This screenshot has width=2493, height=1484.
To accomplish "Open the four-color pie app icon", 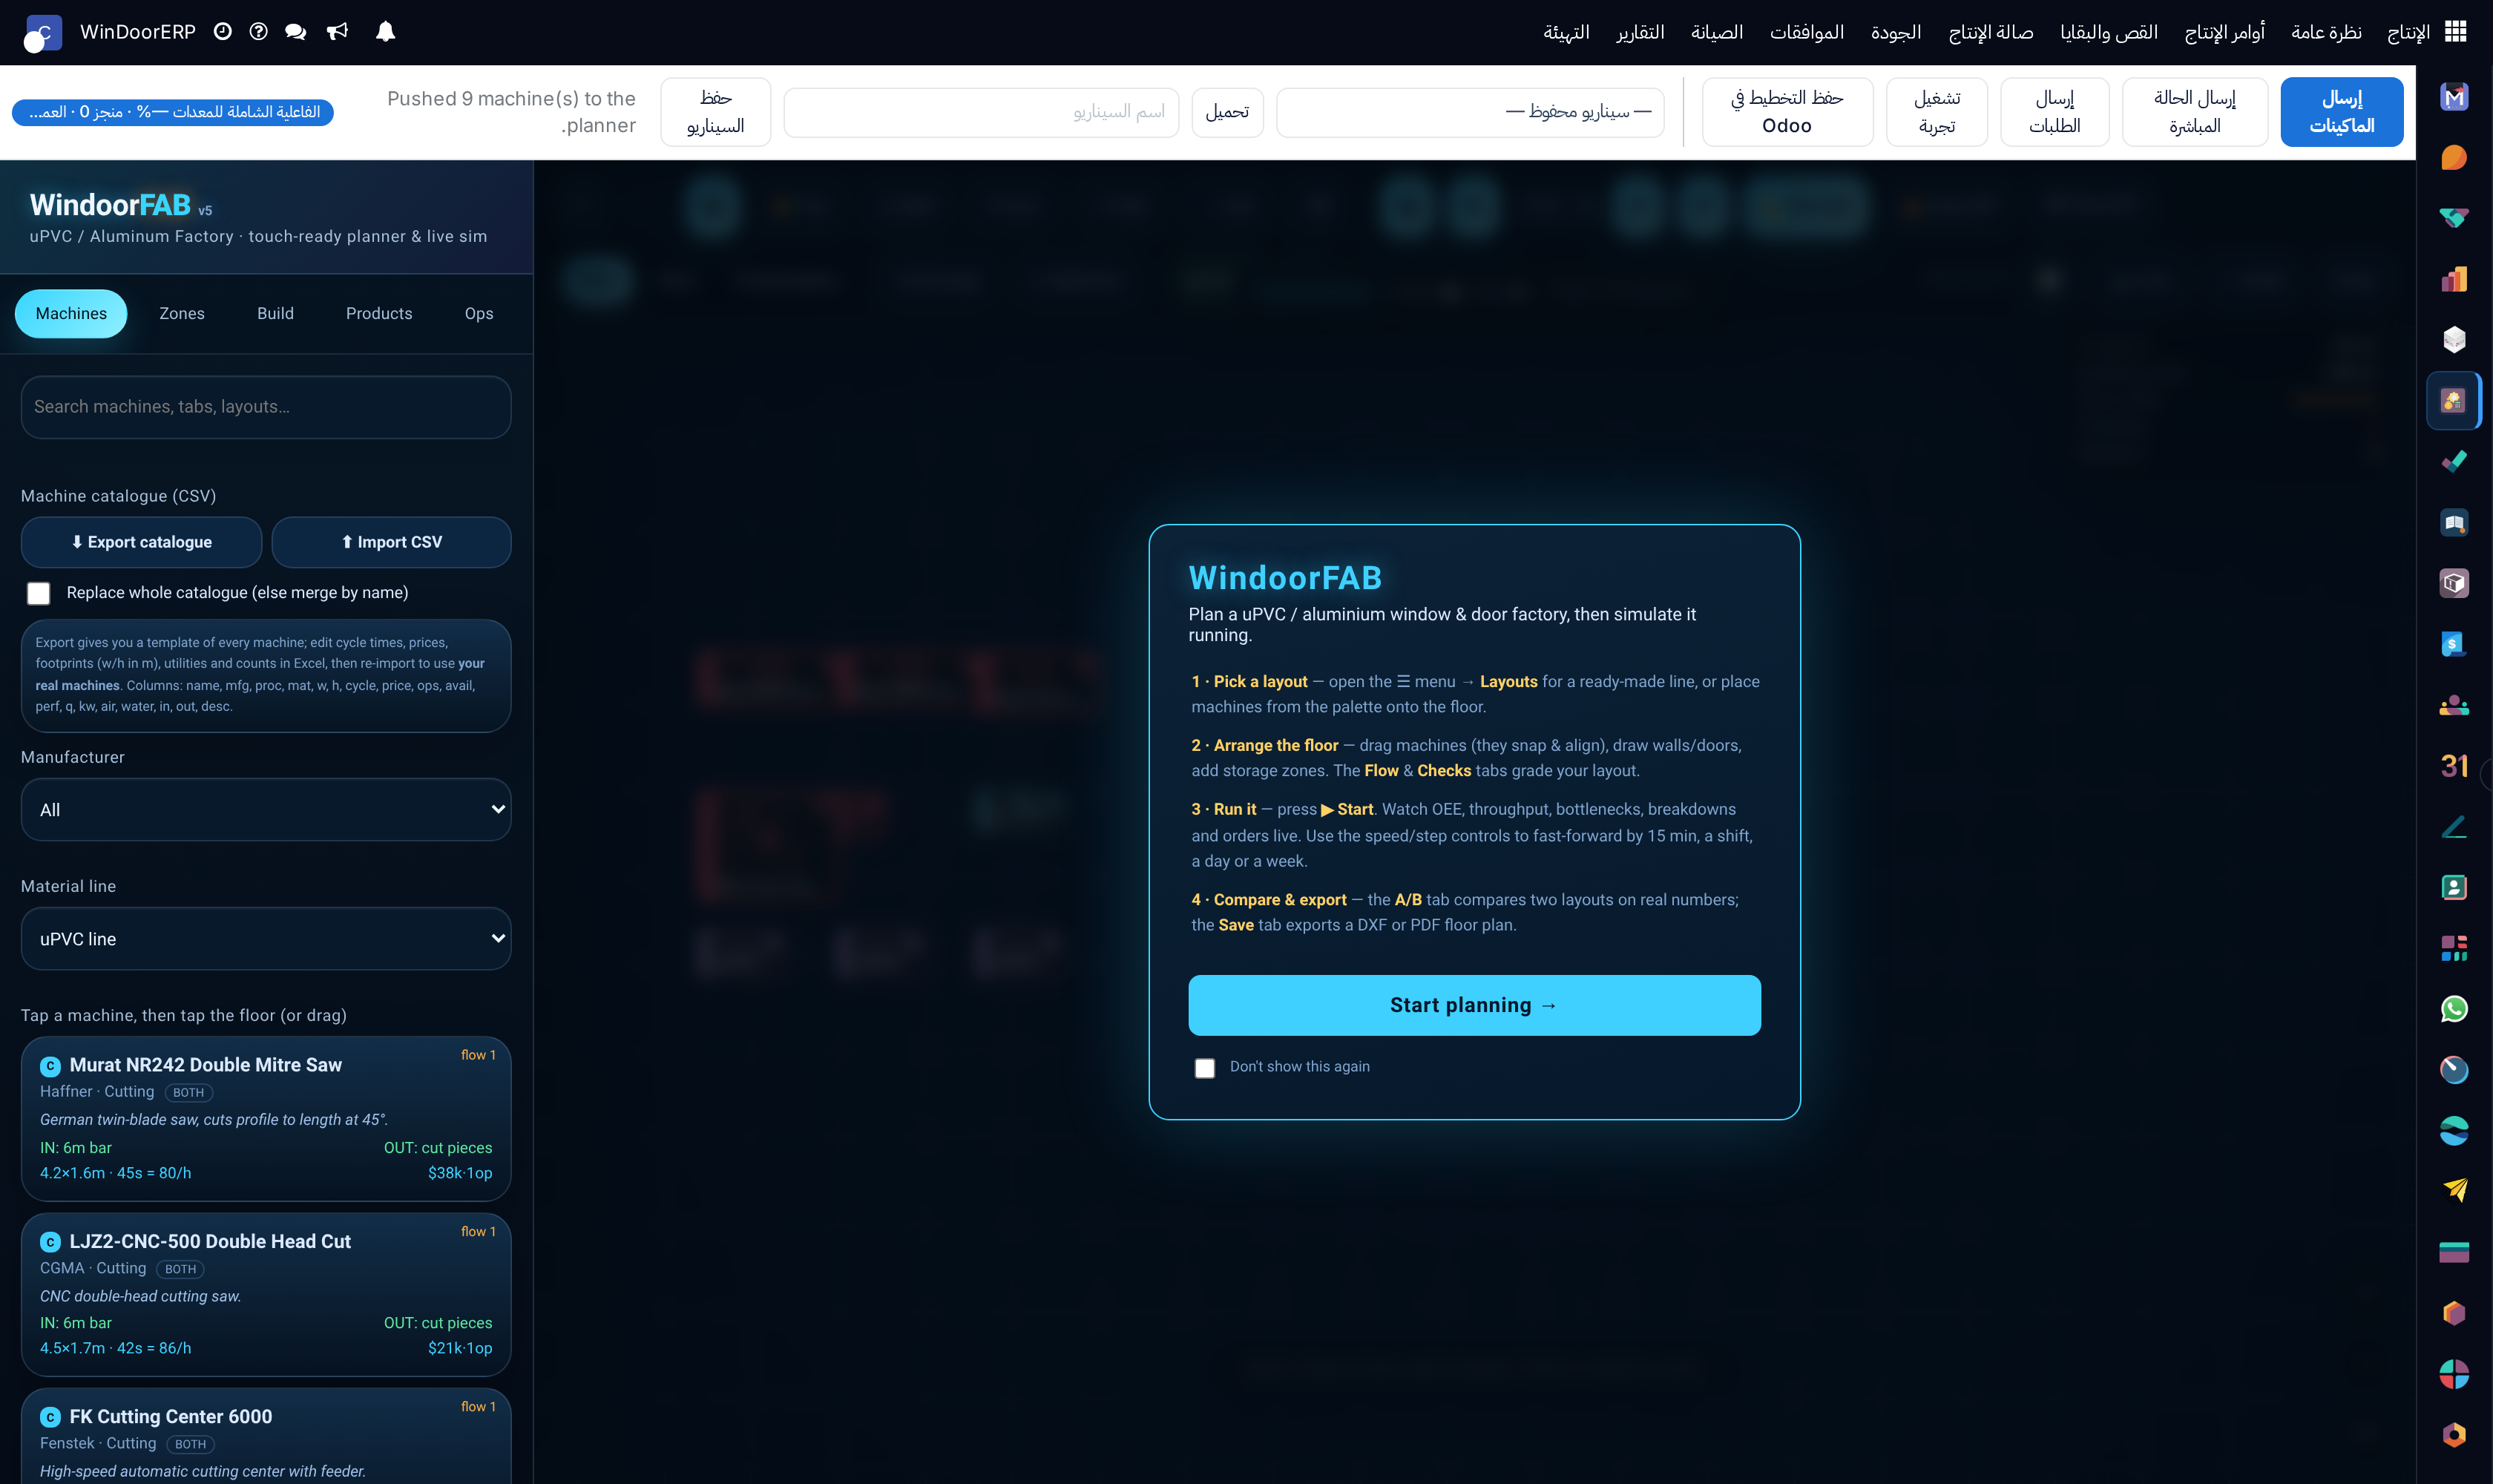I will click(x=2454, y=1374).
